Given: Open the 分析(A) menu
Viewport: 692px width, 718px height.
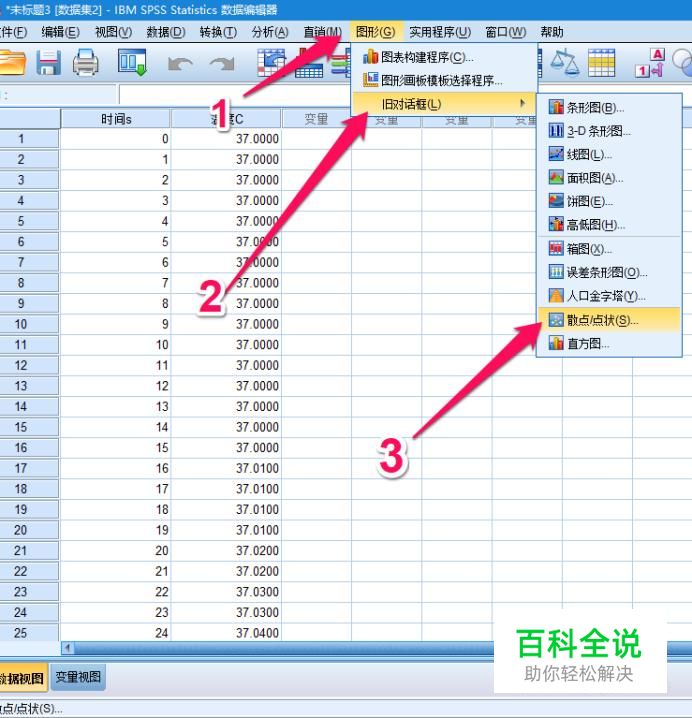Looking at the screenshot, I should click(270, 32).
